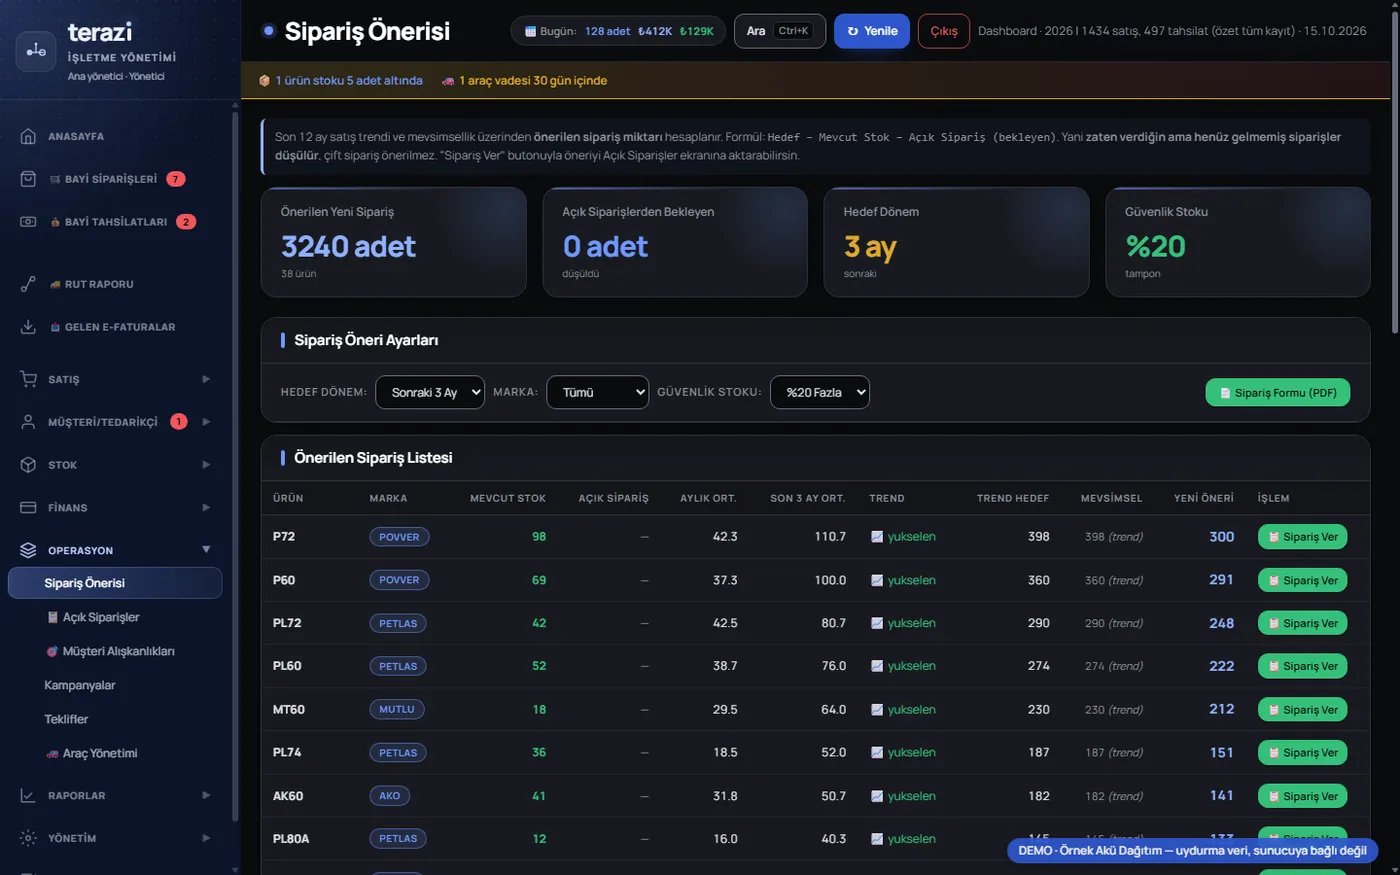Click the Raporlar chart icon

pyautogui.click(x=28, y=796)
